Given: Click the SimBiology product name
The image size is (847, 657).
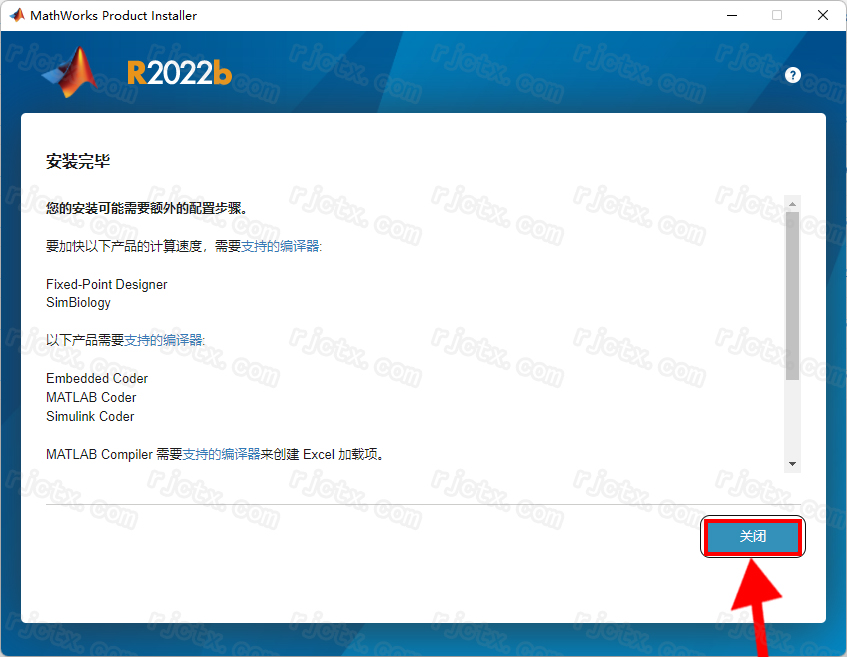Looking at the screenshot, I should (x=78, y=302).
